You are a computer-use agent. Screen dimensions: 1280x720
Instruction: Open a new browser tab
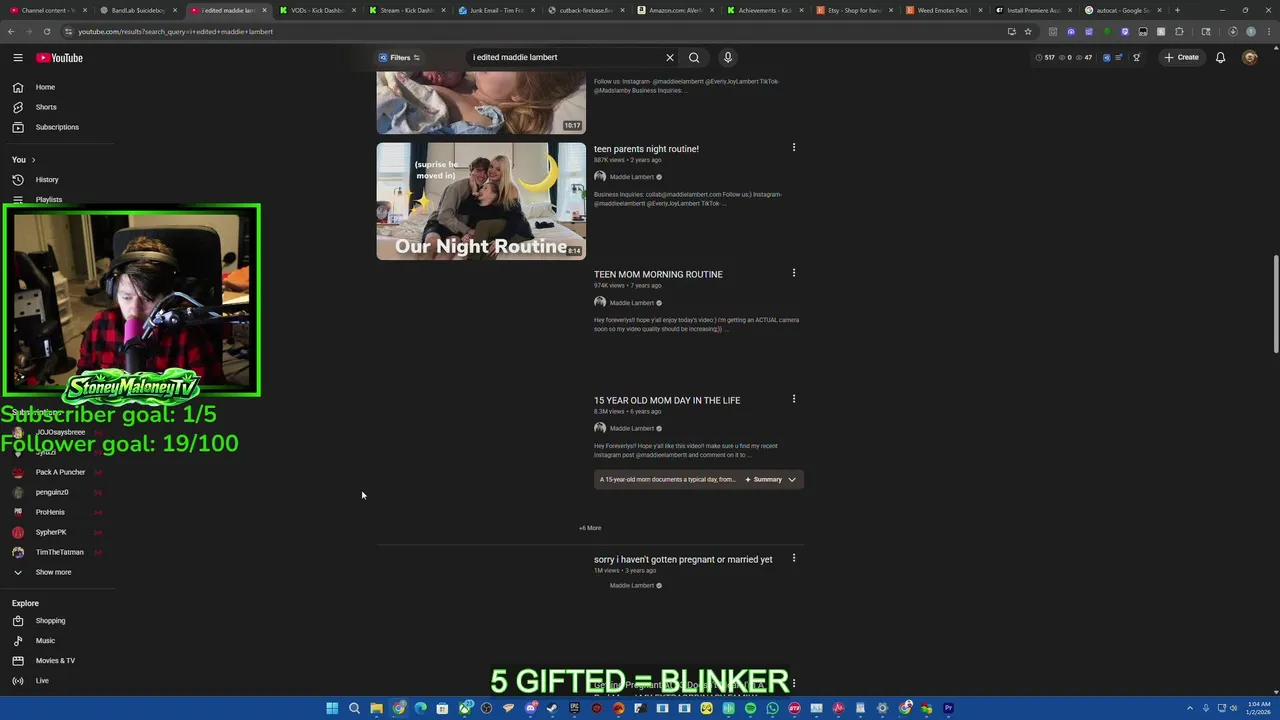1177,10
